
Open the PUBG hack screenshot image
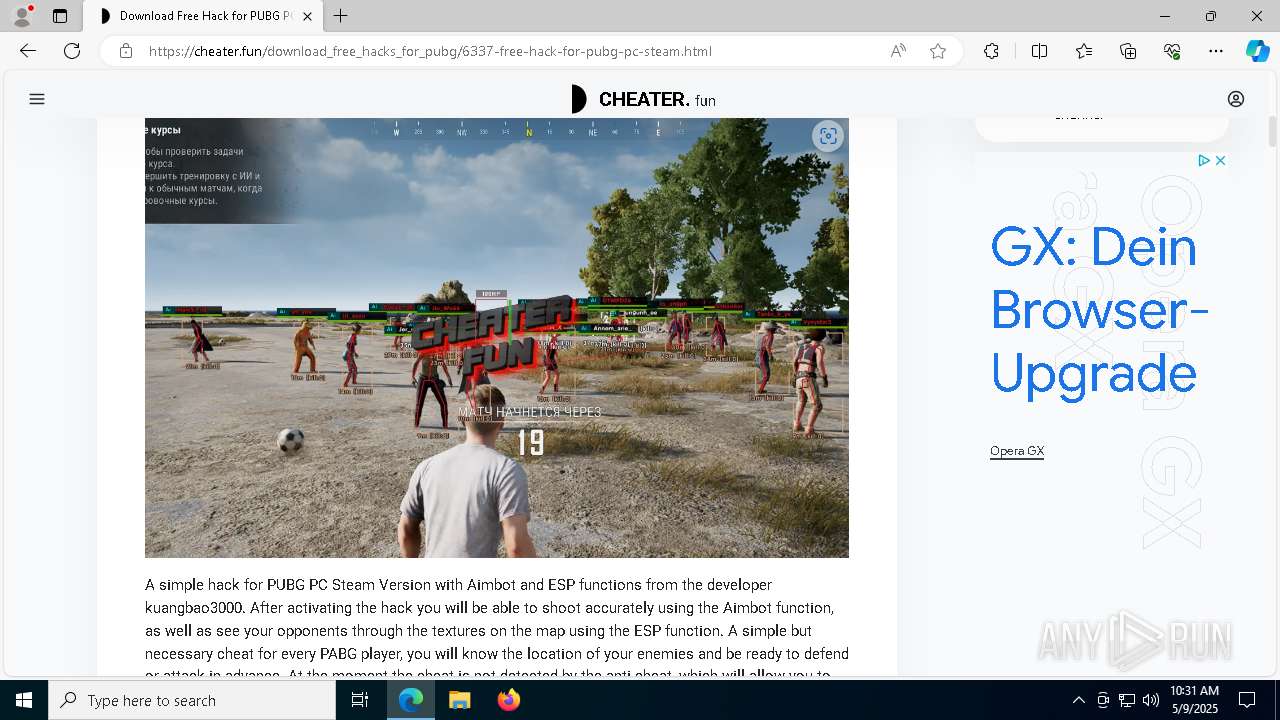497,338
